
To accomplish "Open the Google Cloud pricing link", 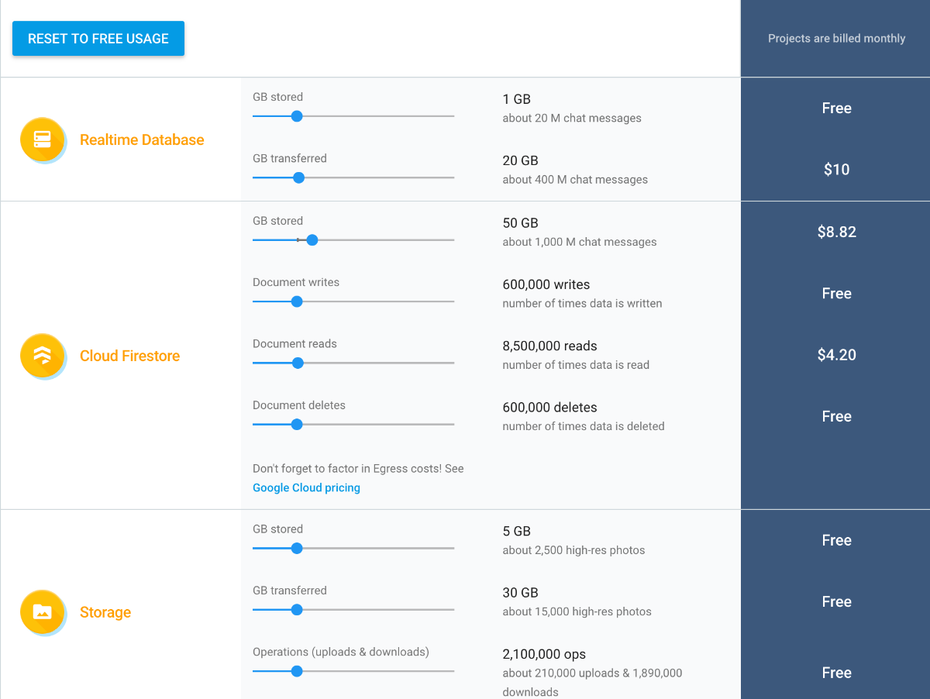I will [x=306, y=488].
